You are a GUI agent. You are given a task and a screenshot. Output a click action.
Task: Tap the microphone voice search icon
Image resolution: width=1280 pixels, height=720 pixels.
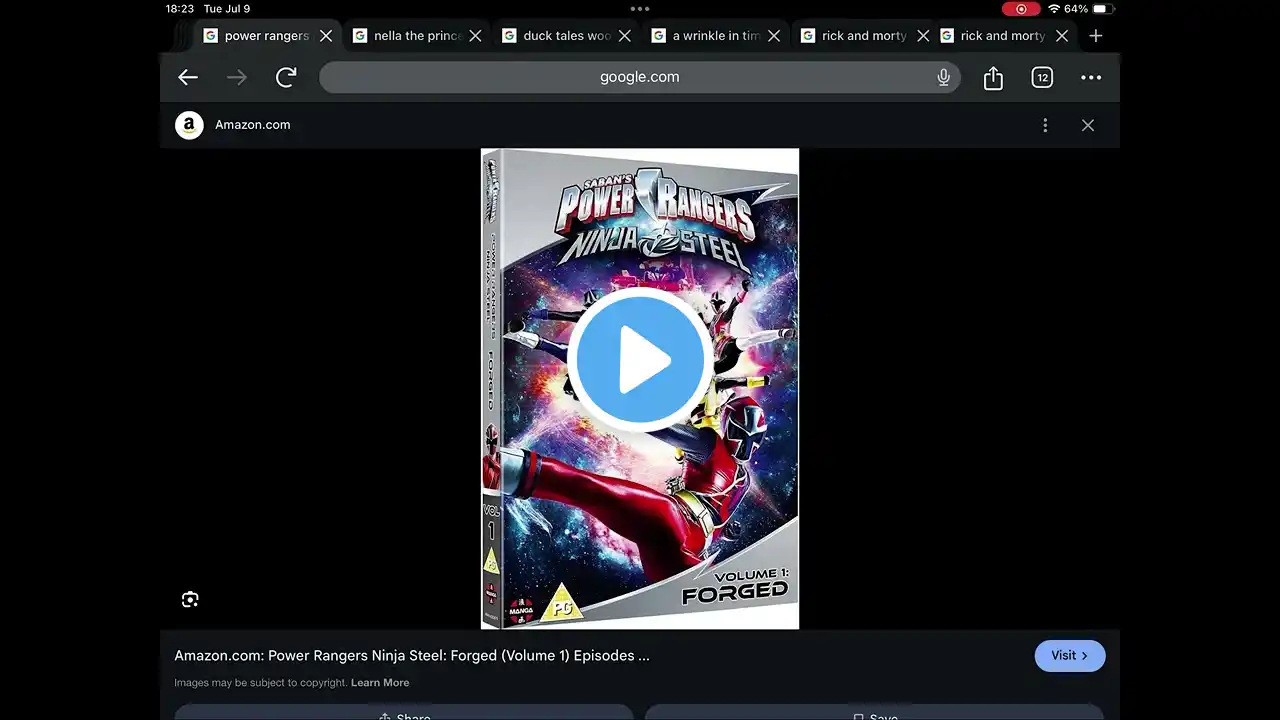[x=943, y=77]
